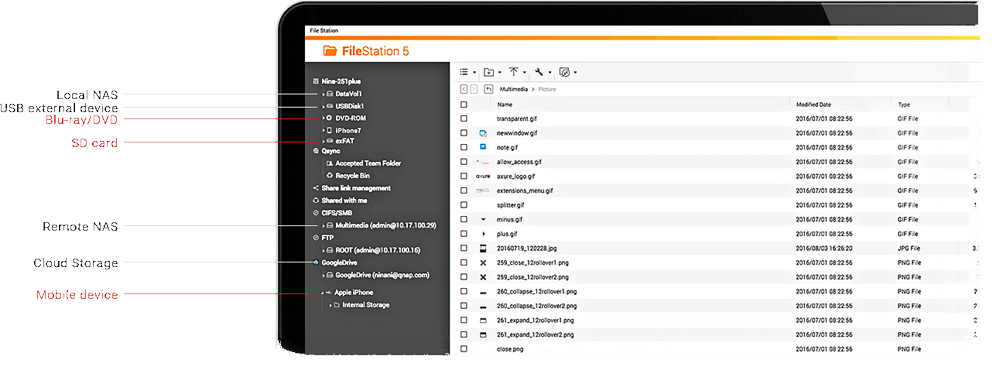
Task: Click the create new folder icon
Action: [x=489, y=72]
